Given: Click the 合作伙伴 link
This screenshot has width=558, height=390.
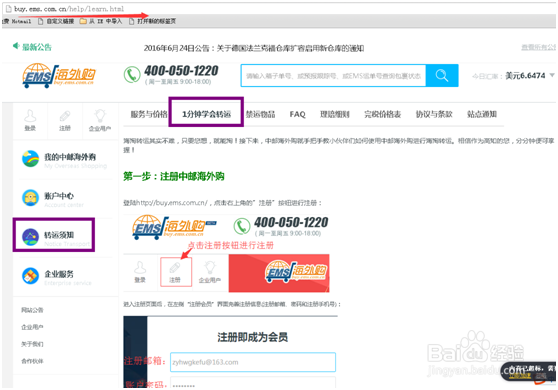Looking at the screenshot, I should tap(32, 361).
